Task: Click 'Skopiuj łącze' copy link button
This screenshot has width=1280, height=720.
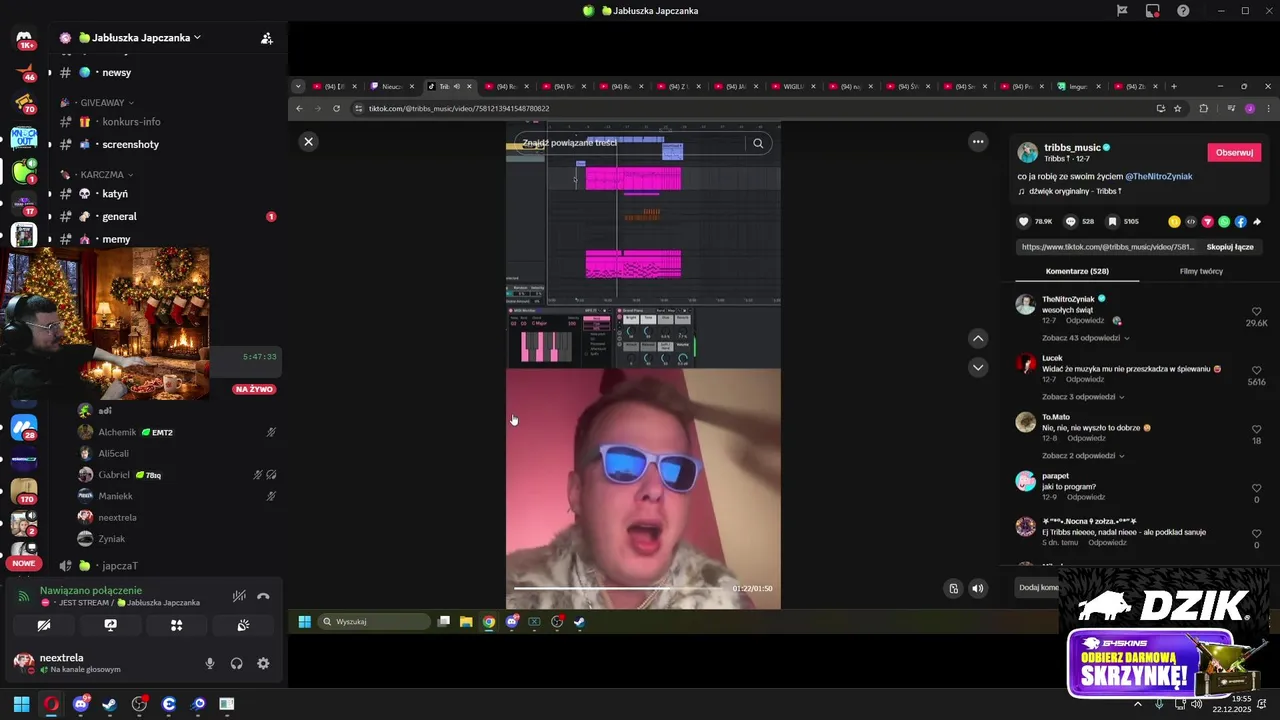Action: coord(1230,247)
